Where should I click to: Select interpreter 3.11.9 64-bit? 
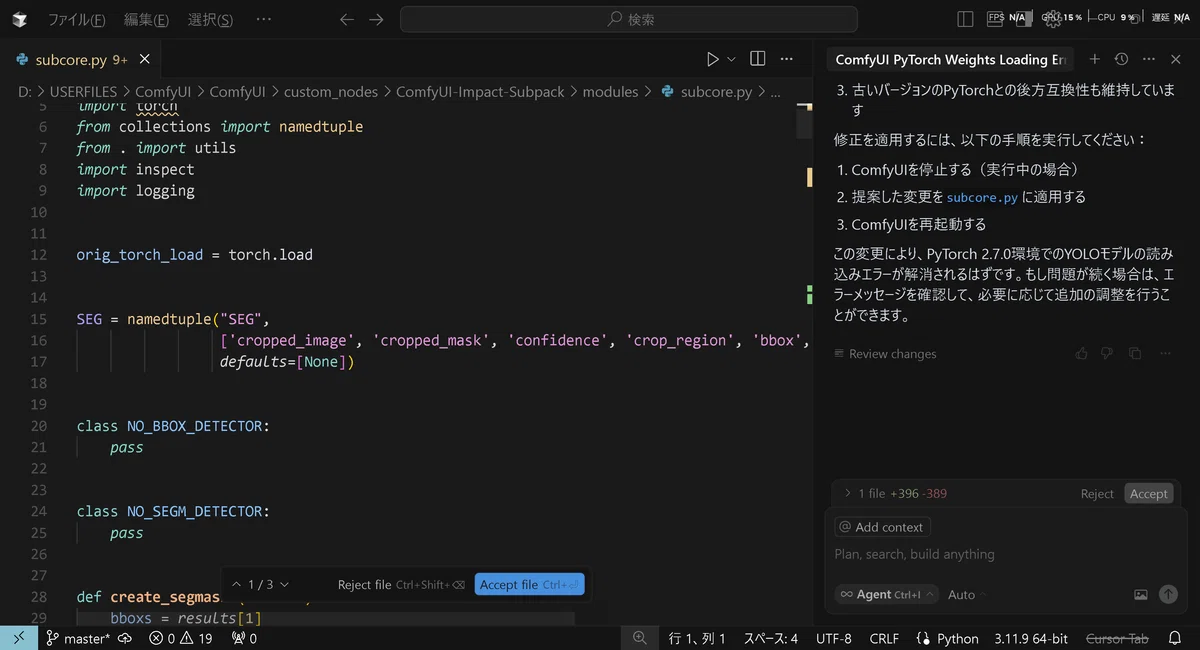pyautogui.click(x=1031, y=638)
